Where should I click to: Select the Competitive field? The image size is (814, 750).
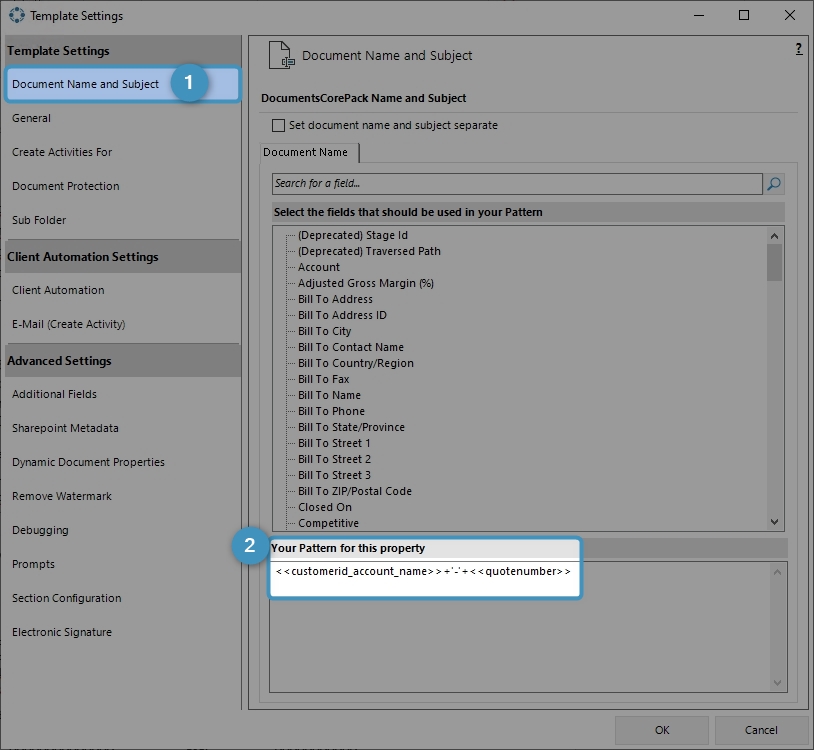click(328, 524)
